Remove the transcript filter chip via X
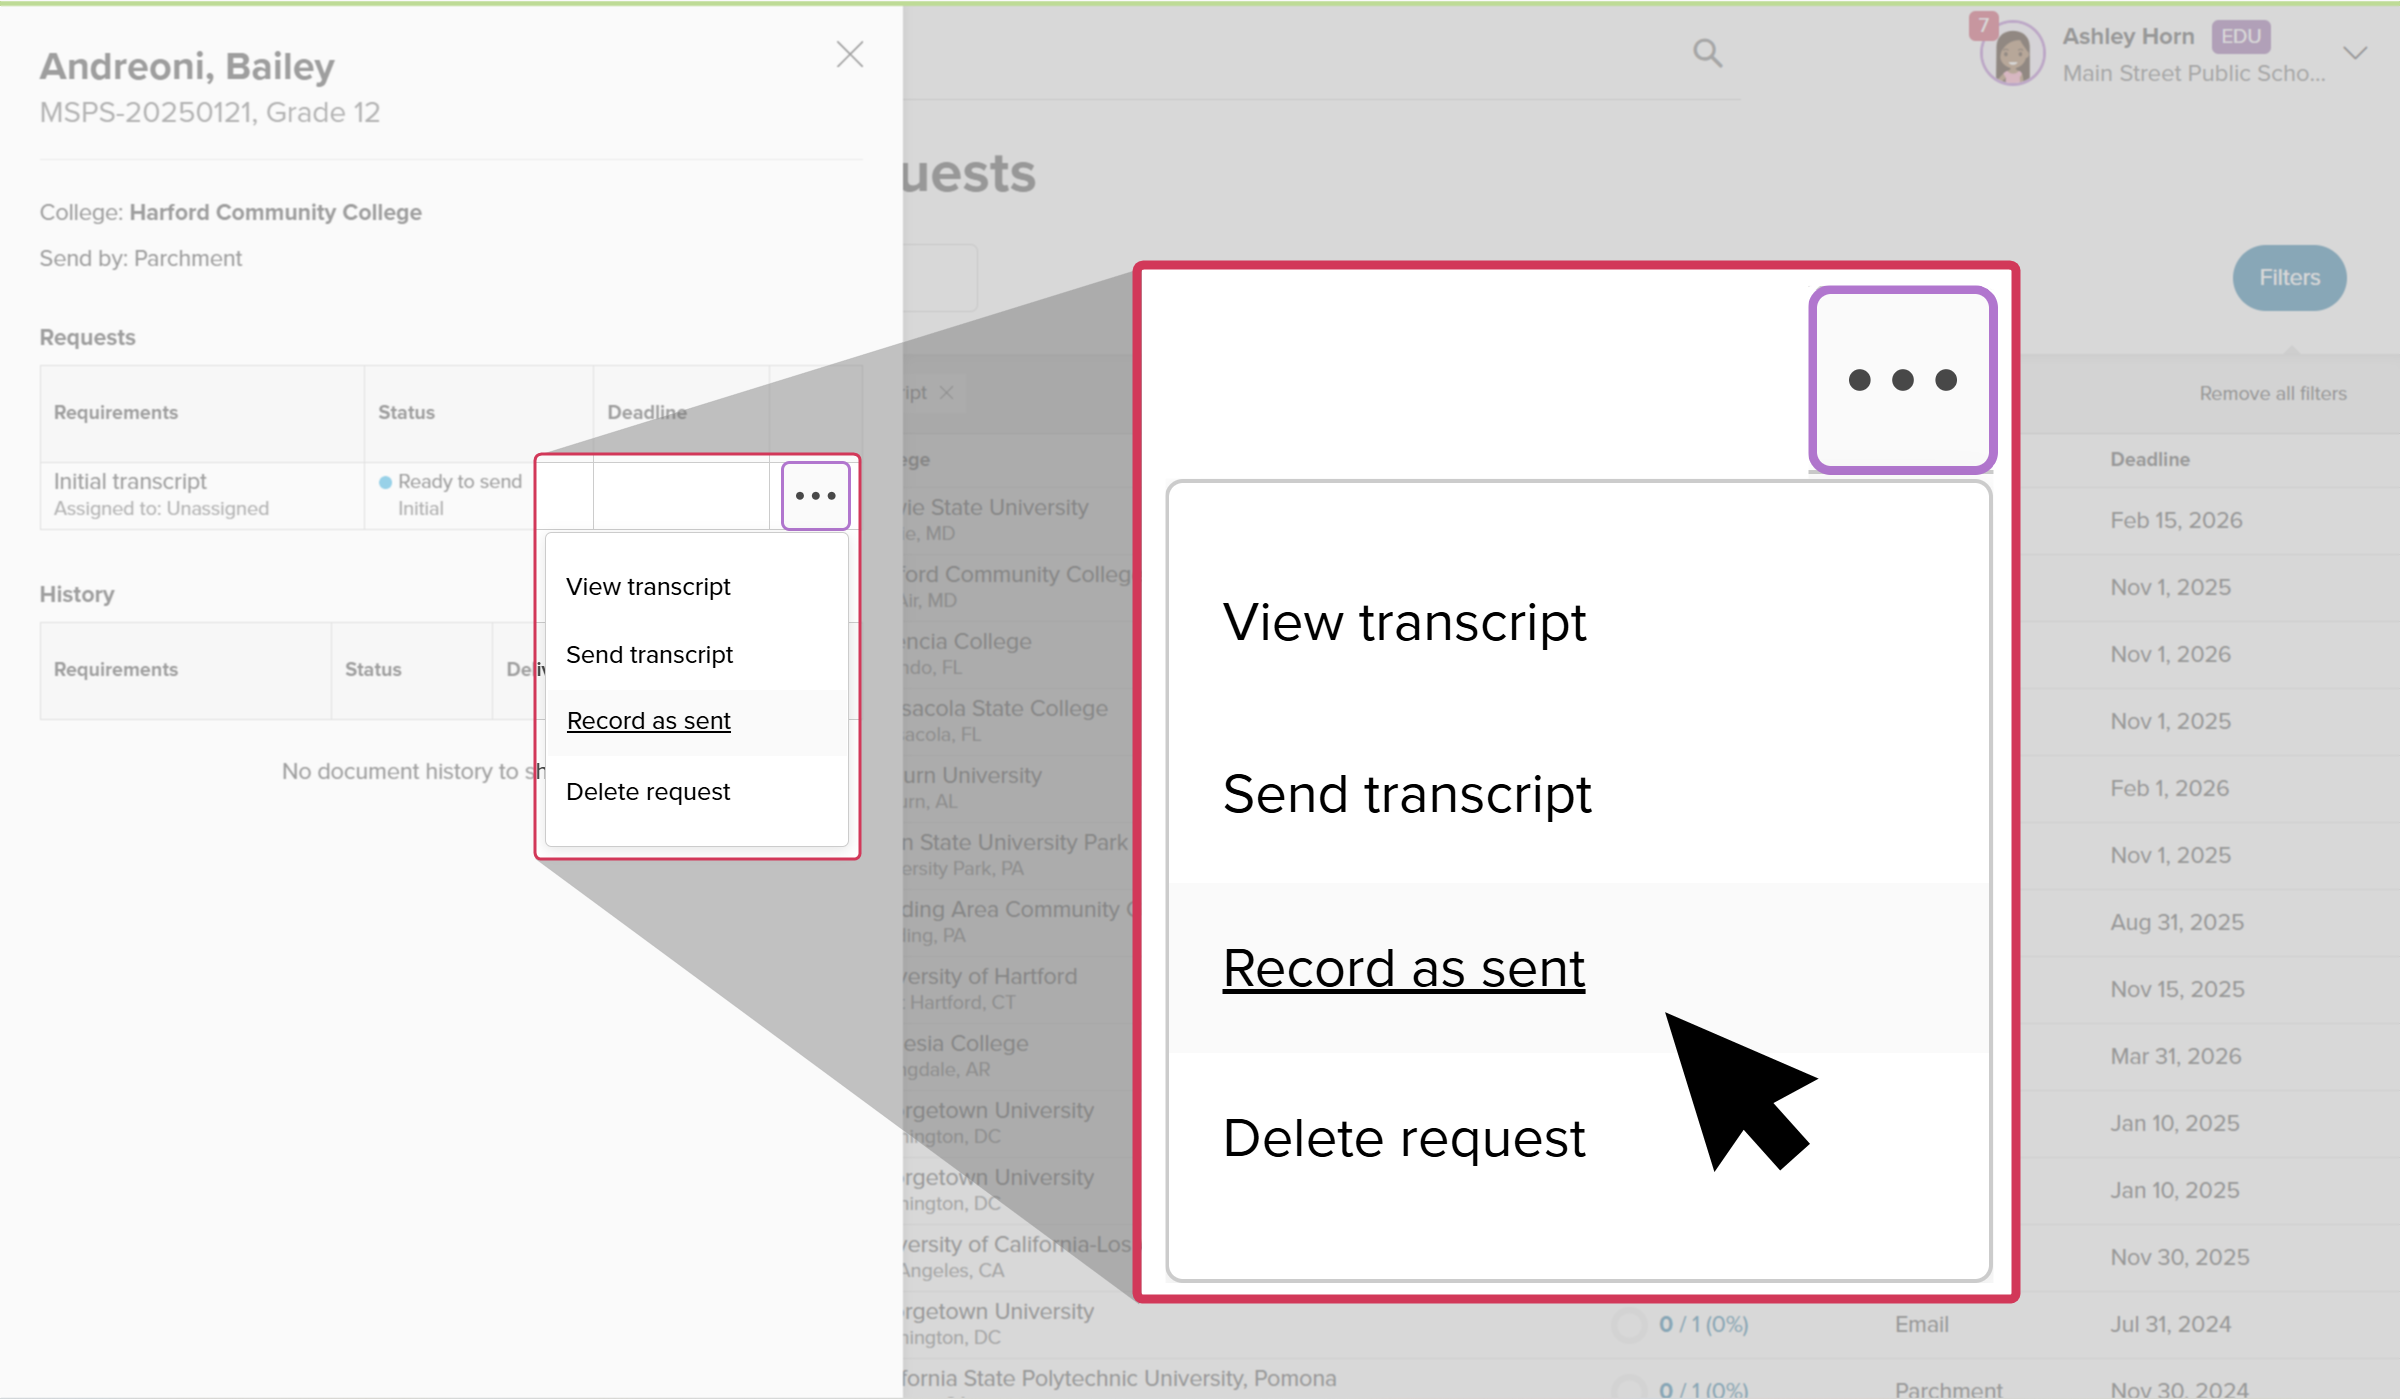2400x1399 pixels. pos(946,393)
